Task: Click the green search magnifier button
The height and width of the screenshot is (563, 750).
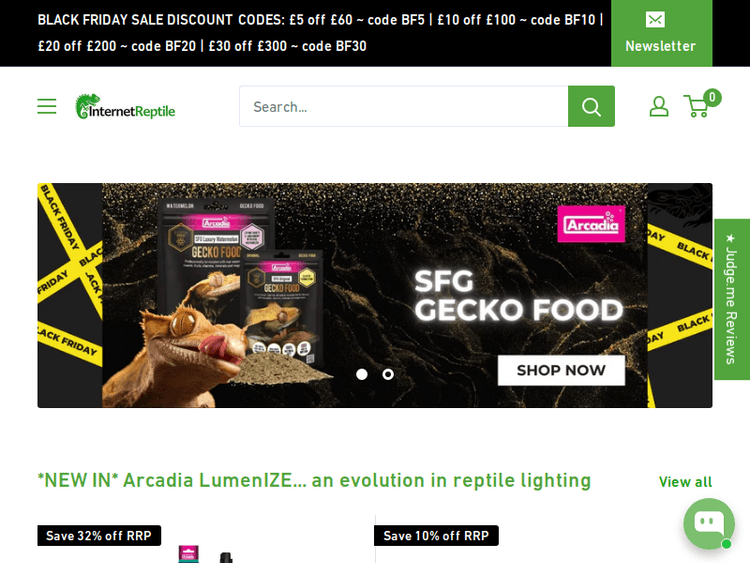Action: pos(591,106)
